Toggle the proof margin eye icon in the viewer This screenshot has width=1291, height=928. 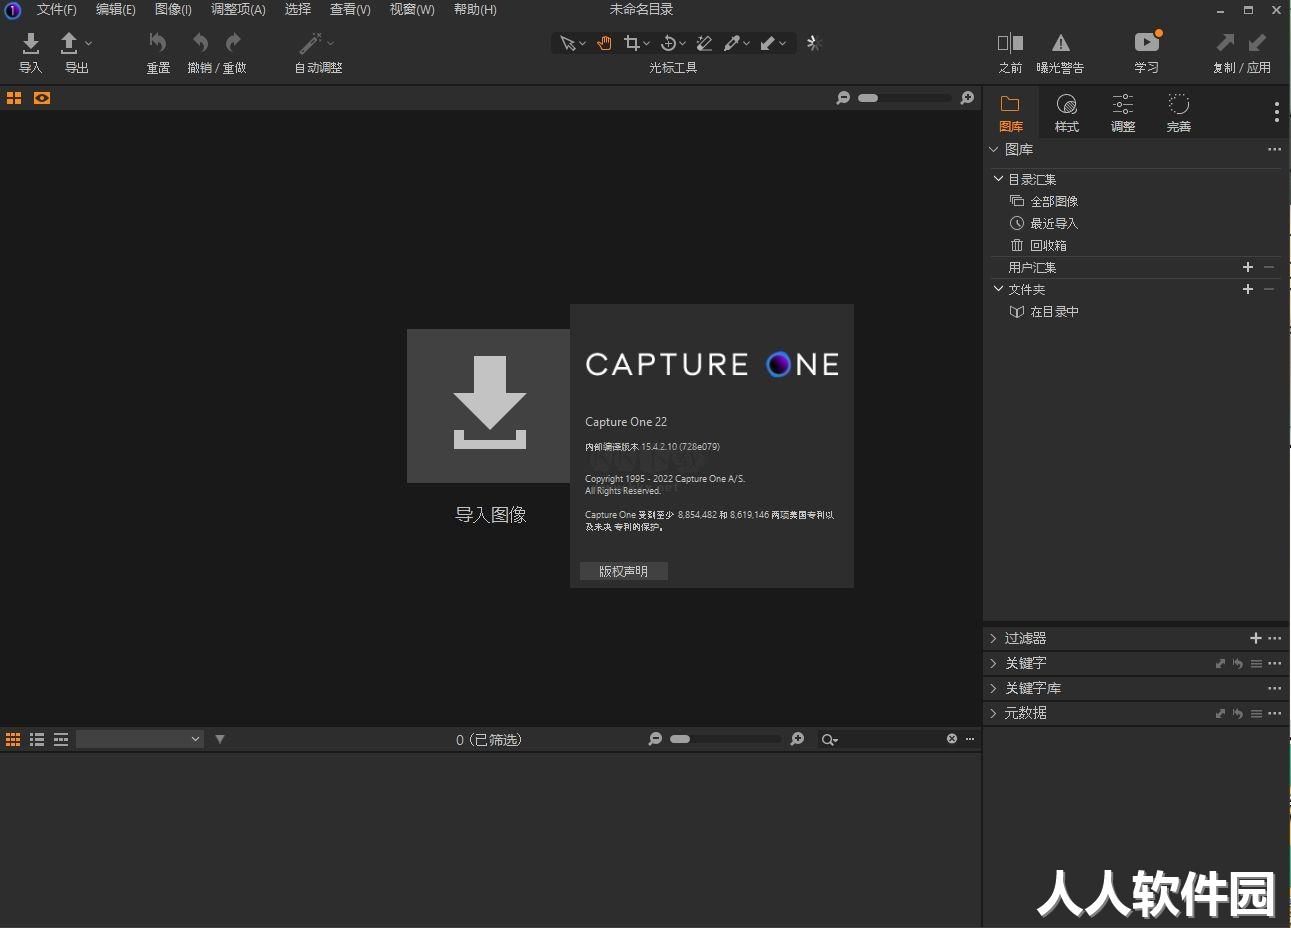click(42, 98)
